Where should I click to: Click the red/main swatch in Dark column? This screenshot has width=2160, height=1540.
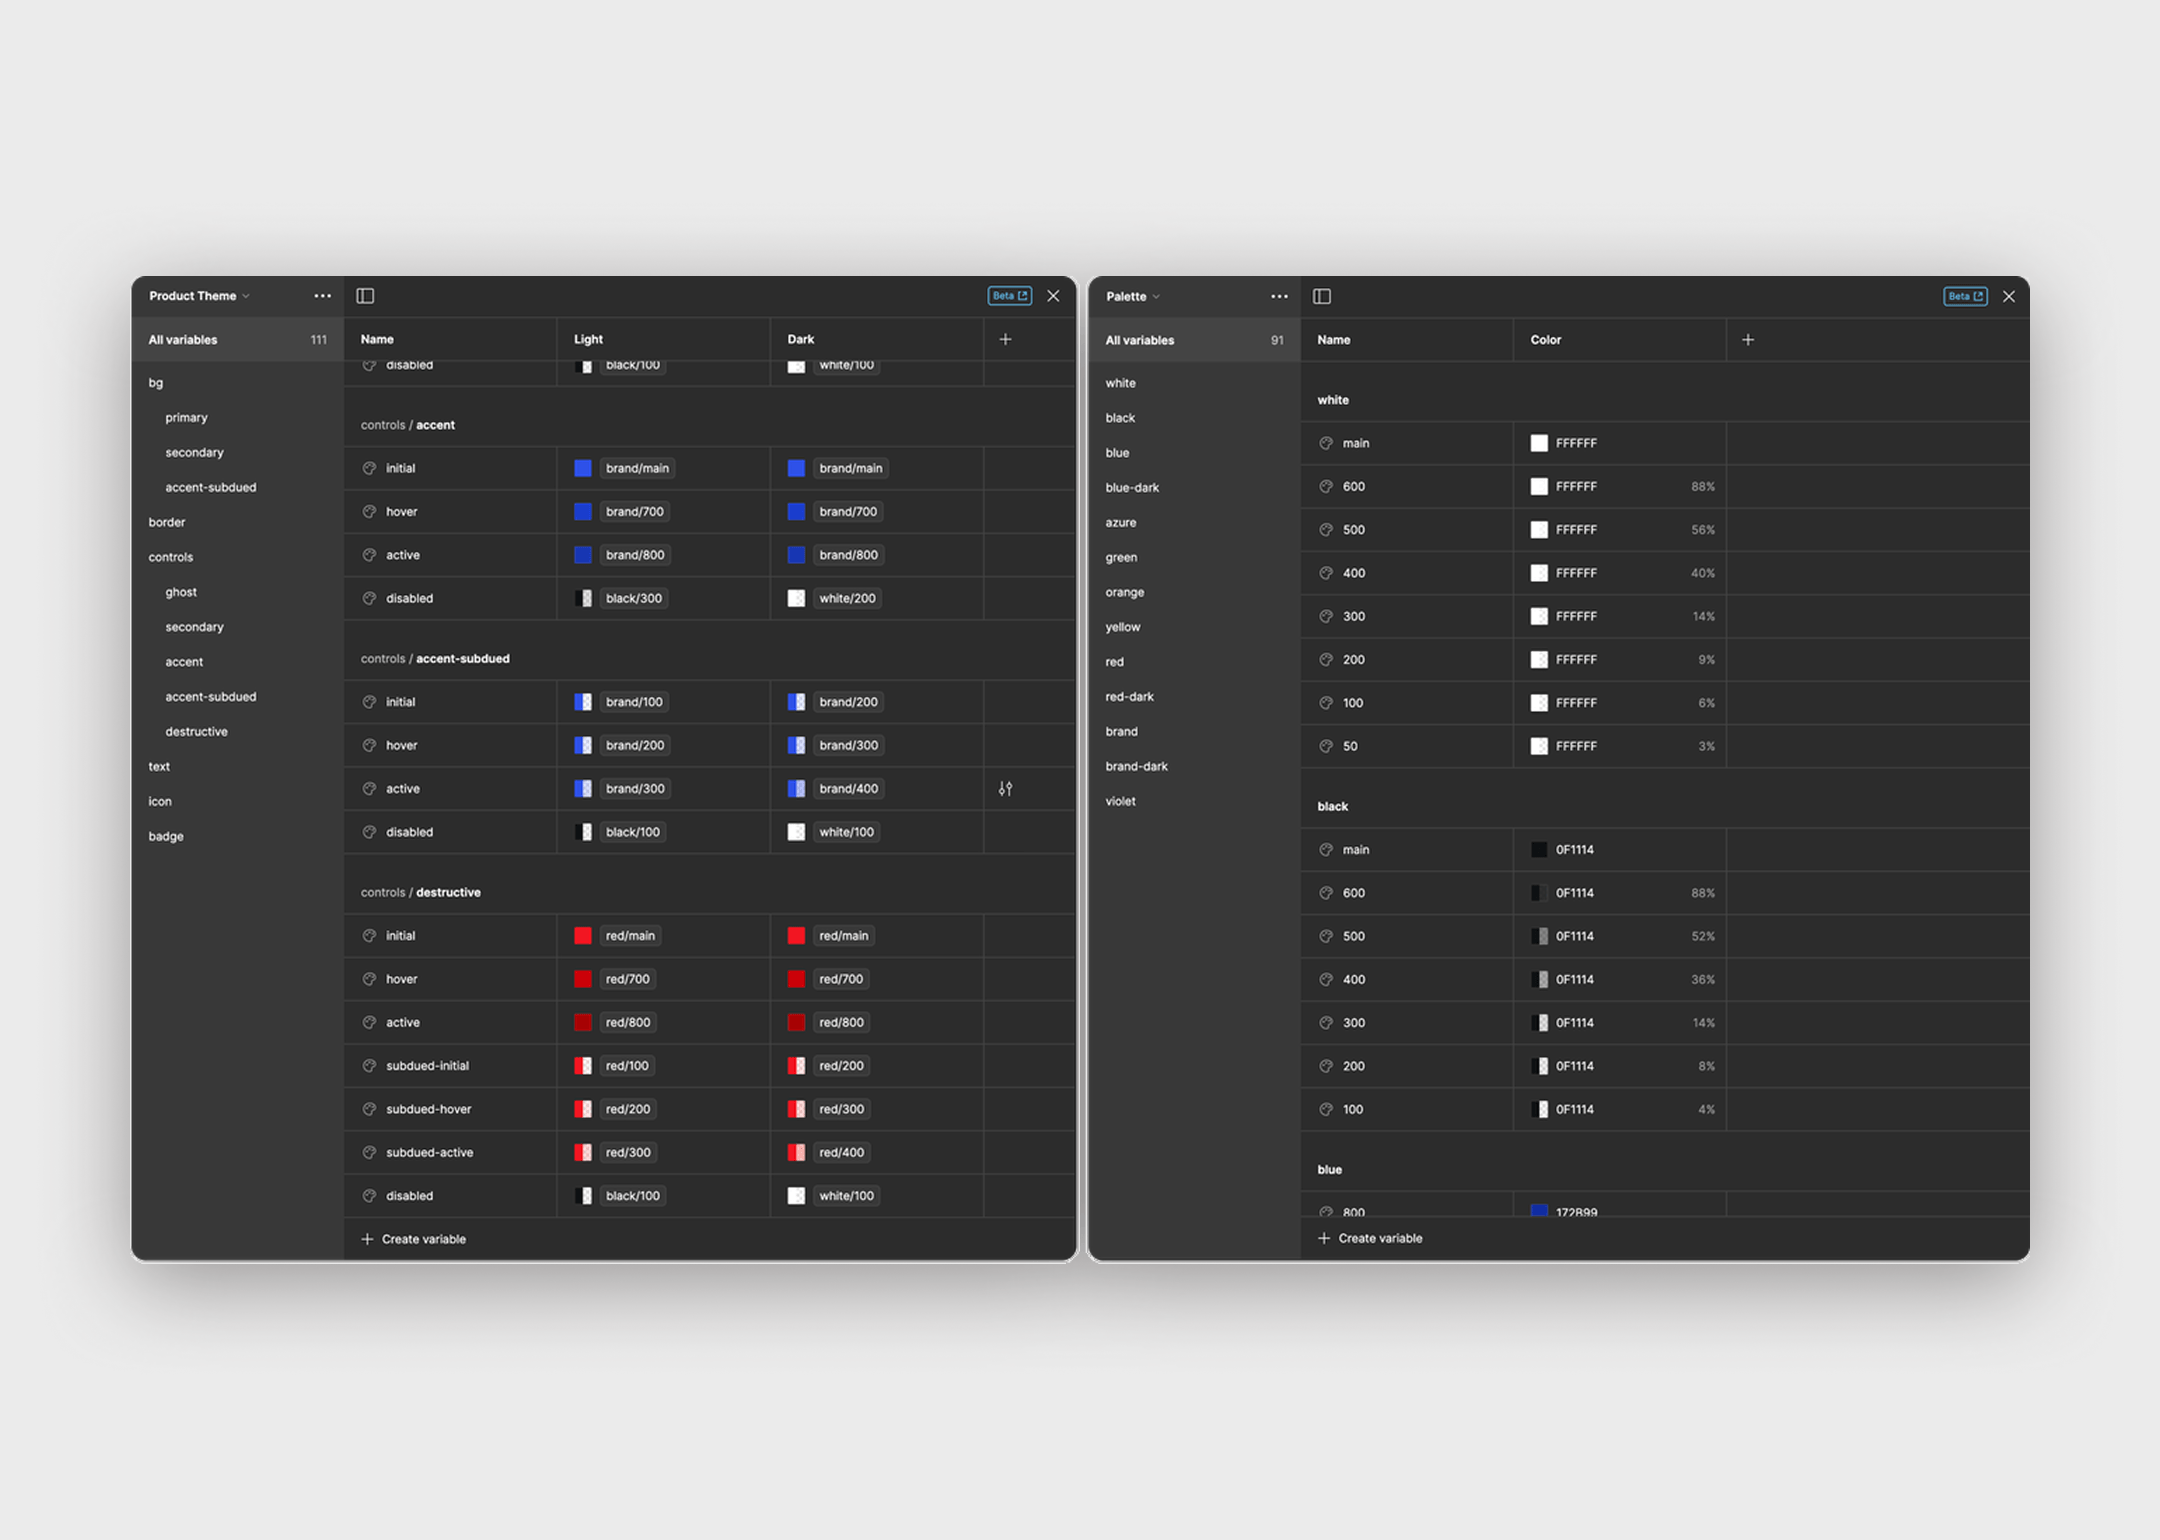[796, 936]
